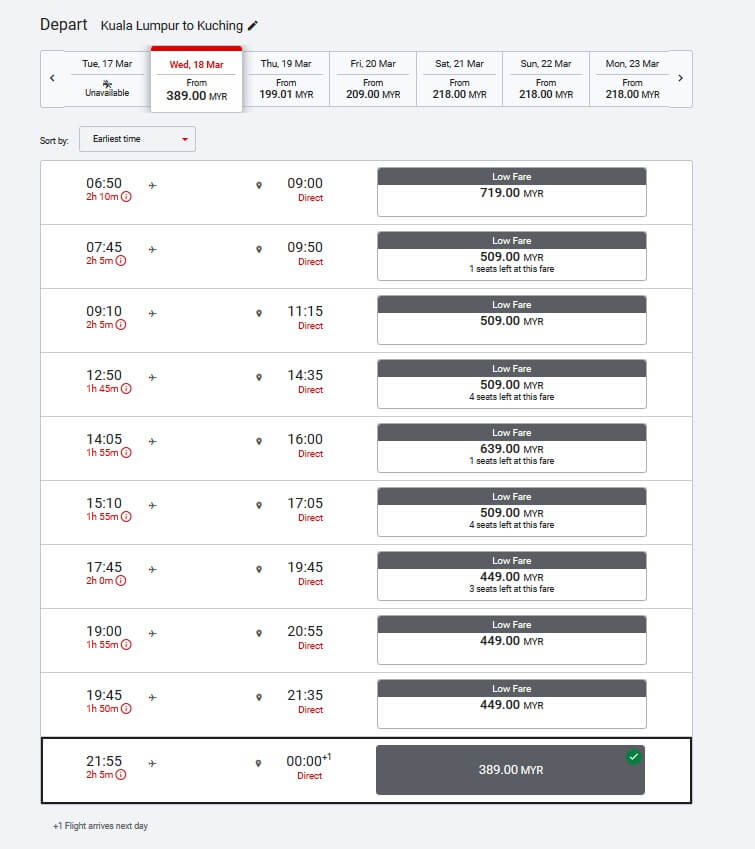Switch to the Sat, 21 Mar date tab

(459, 79)
